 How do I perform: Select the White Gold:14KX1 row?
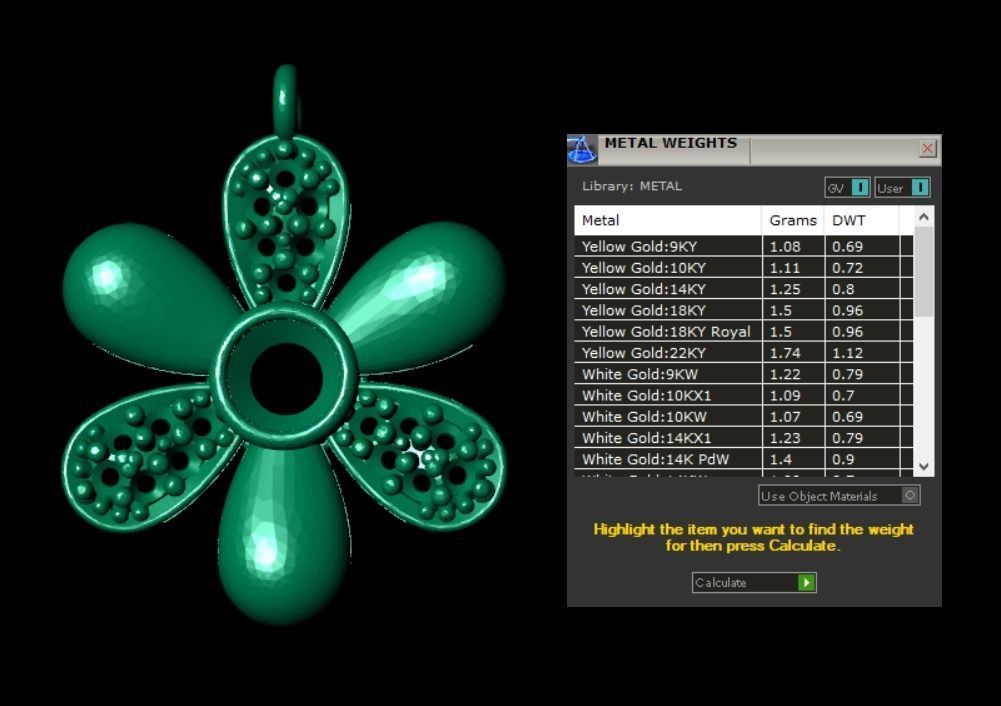pyautogui.click(x=744, y=438)
